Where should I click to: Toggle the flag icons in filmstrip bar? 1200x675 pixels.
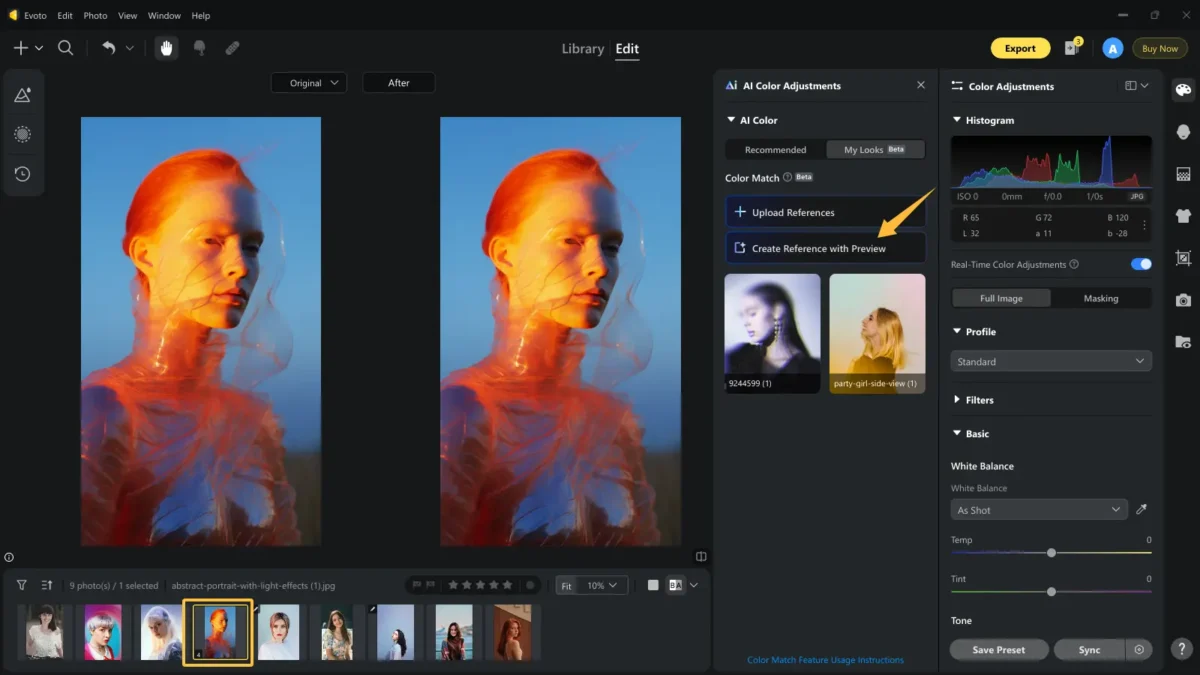pos(423,585)
